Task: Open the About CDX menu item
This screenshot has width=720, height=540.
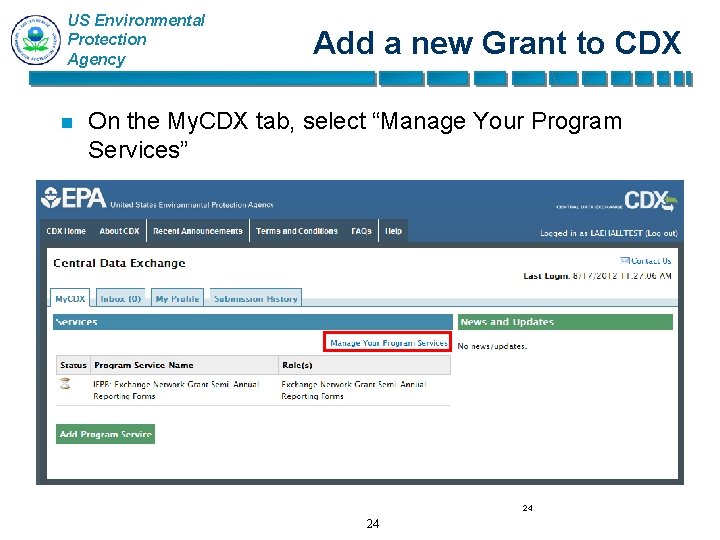Action: (x=119, y=231)
